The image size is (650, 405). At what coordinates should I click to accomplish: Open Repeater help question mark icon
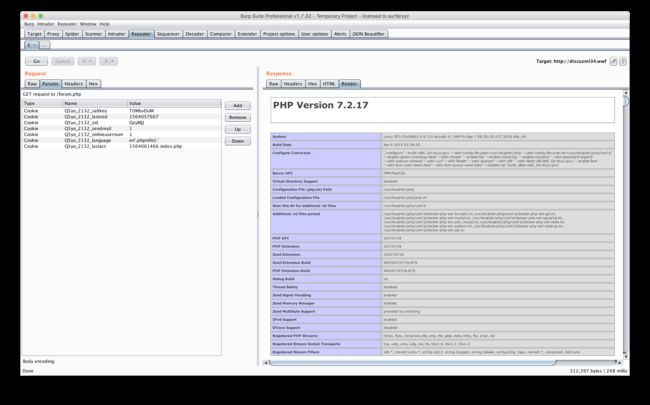(x=623, y=61)
